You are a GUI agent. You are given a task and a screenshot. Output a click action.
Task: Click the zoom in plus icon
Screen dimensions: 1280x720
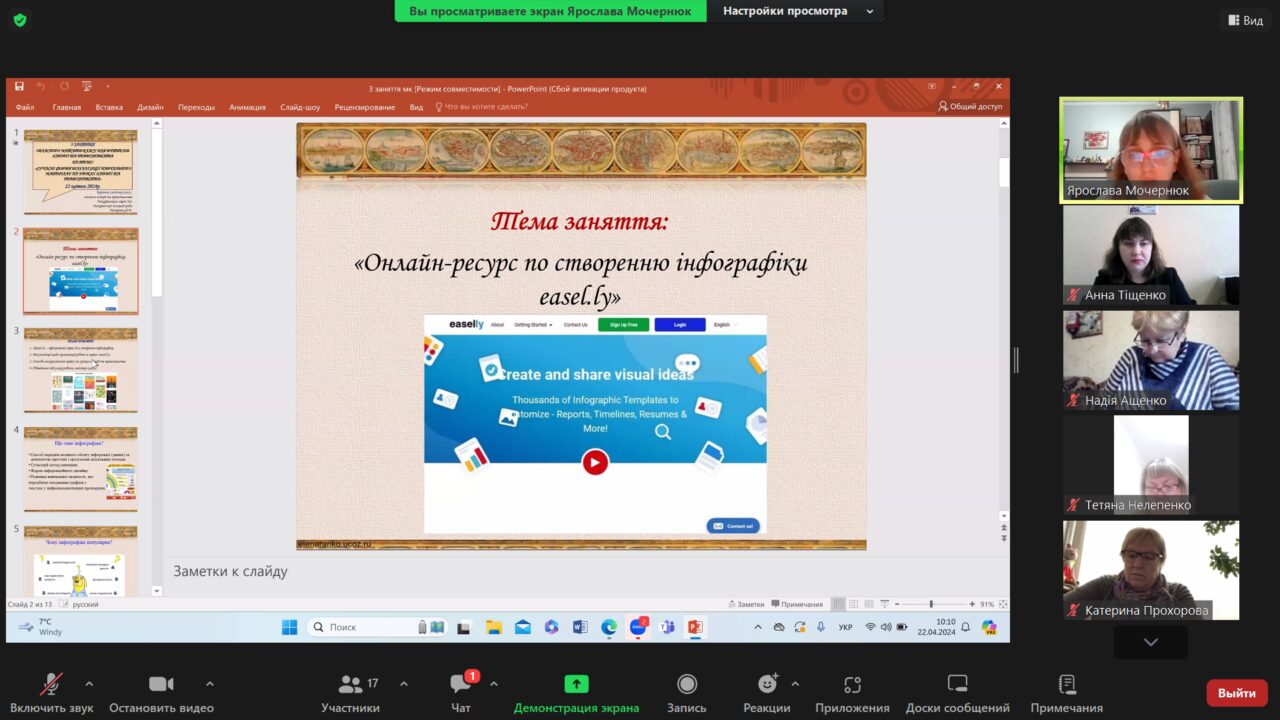point(972,604)
